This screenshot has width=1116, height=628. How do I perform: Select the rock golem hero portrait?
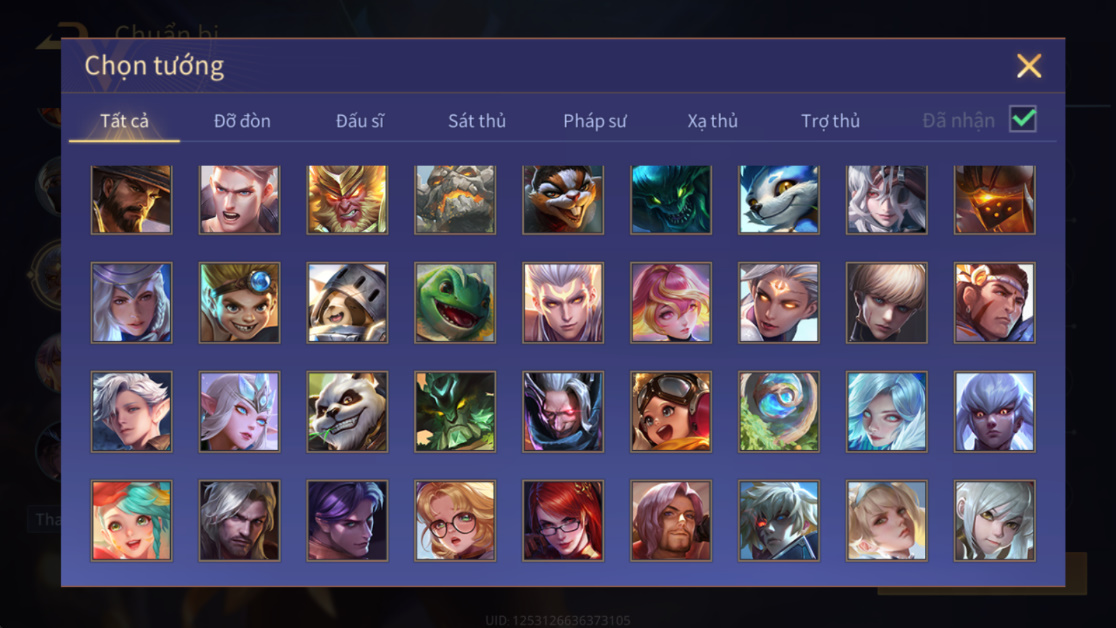pyautogui.click(x=455, y=199)
